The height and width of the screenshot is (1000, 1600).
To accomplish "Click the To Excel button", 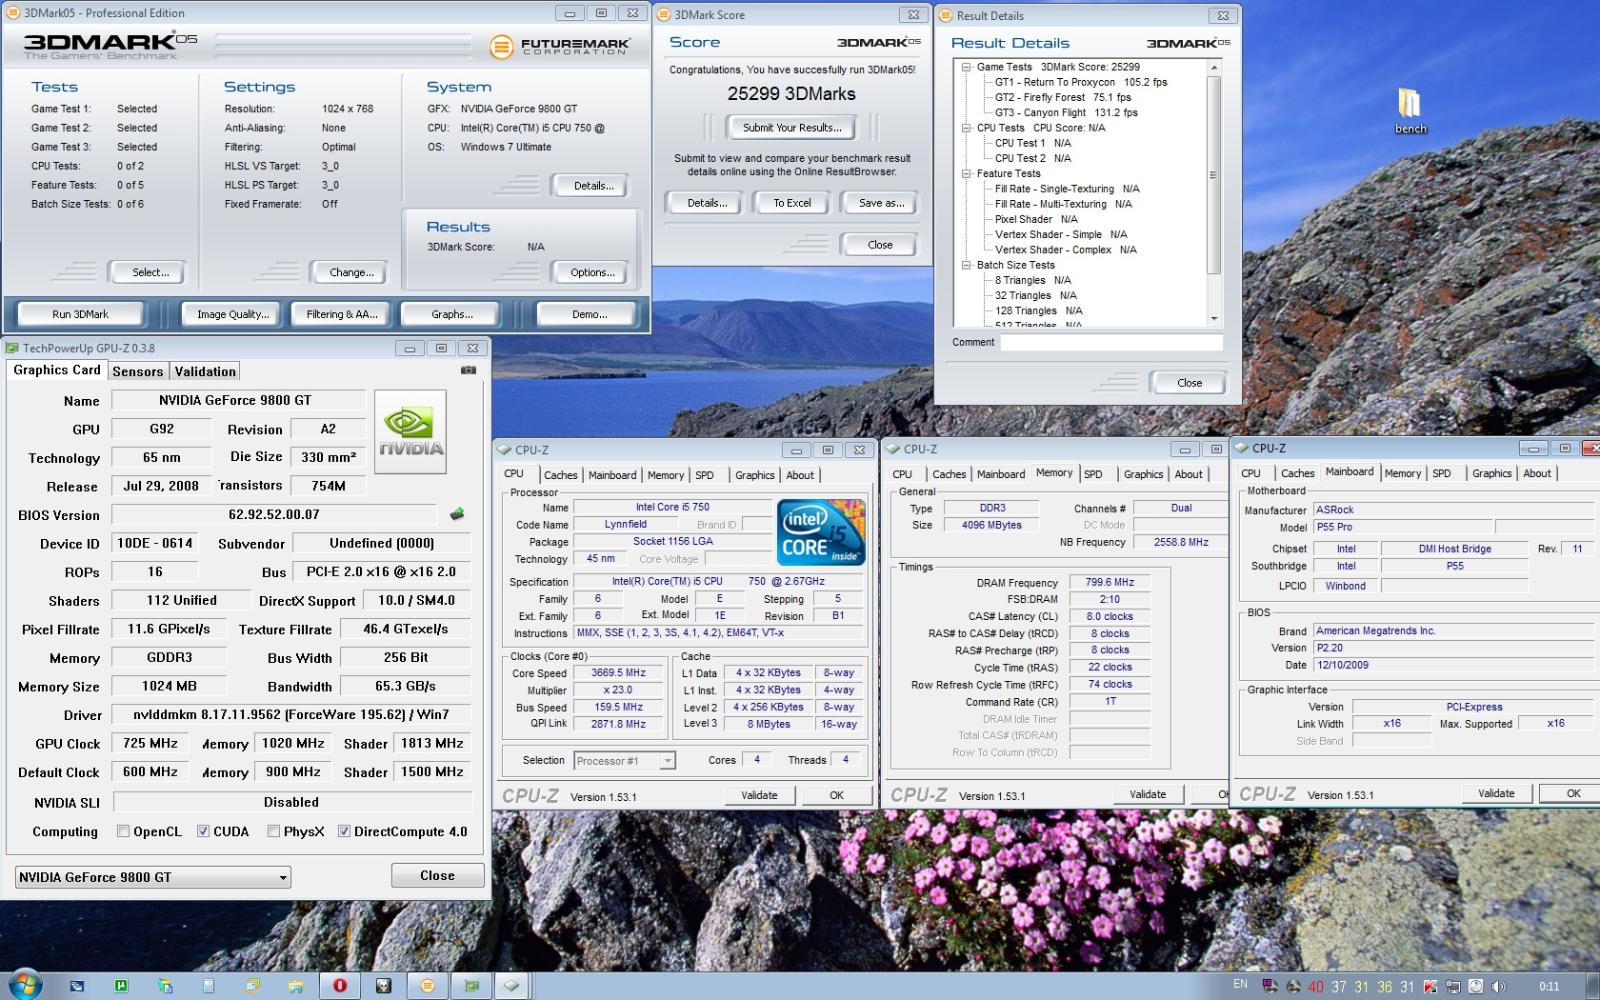I will (x=792, y=203).
